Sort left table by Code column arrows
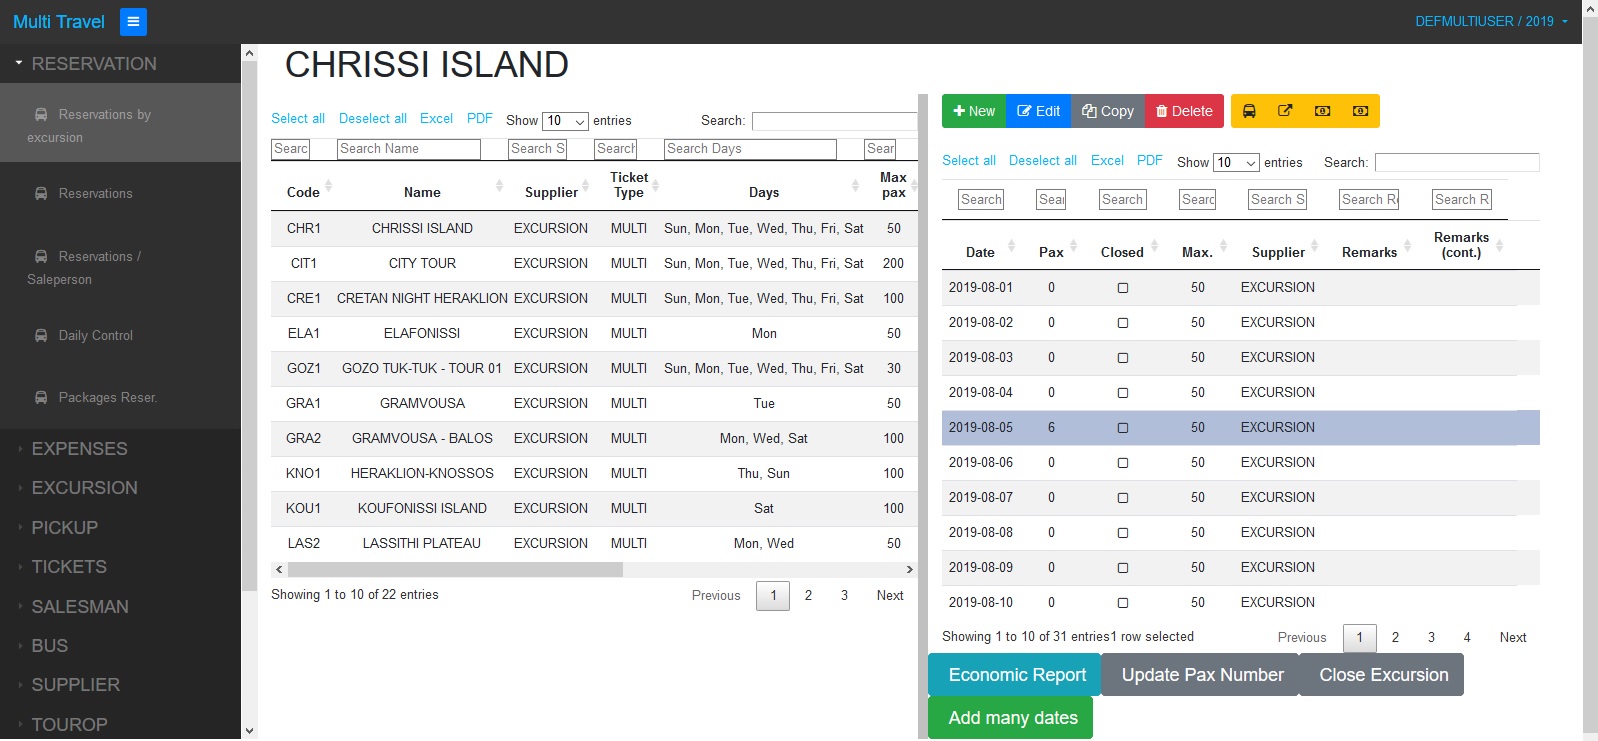Image resolution: width=1598 pixels, height=741 pixels. (328, 186)
